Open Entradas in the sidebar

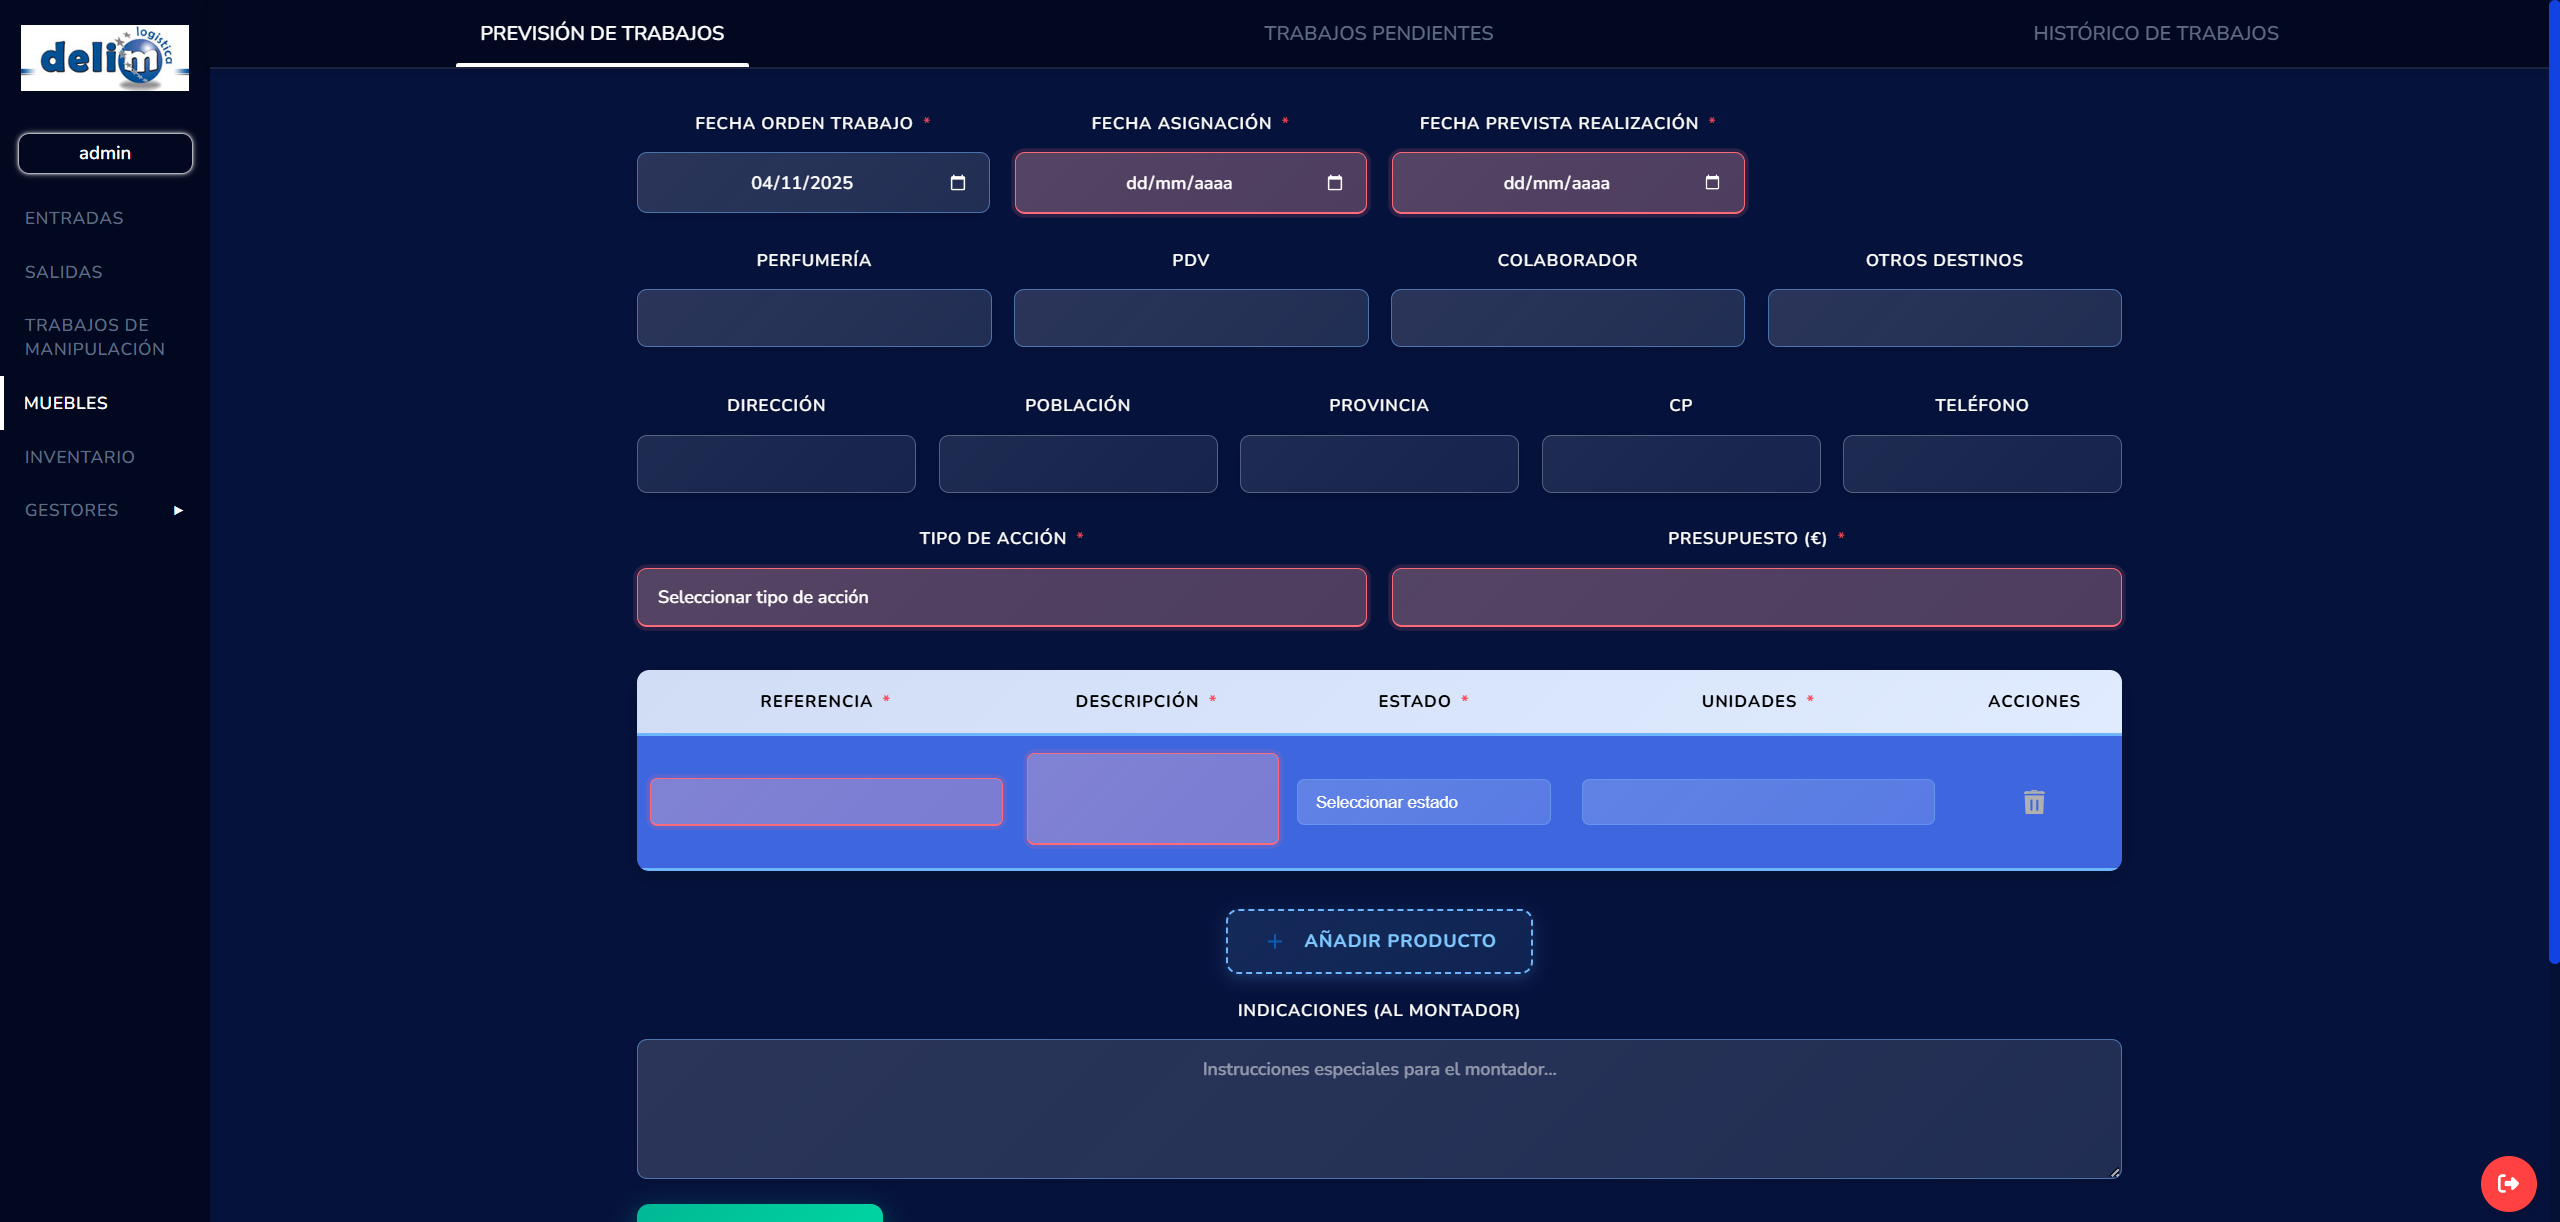74,218
